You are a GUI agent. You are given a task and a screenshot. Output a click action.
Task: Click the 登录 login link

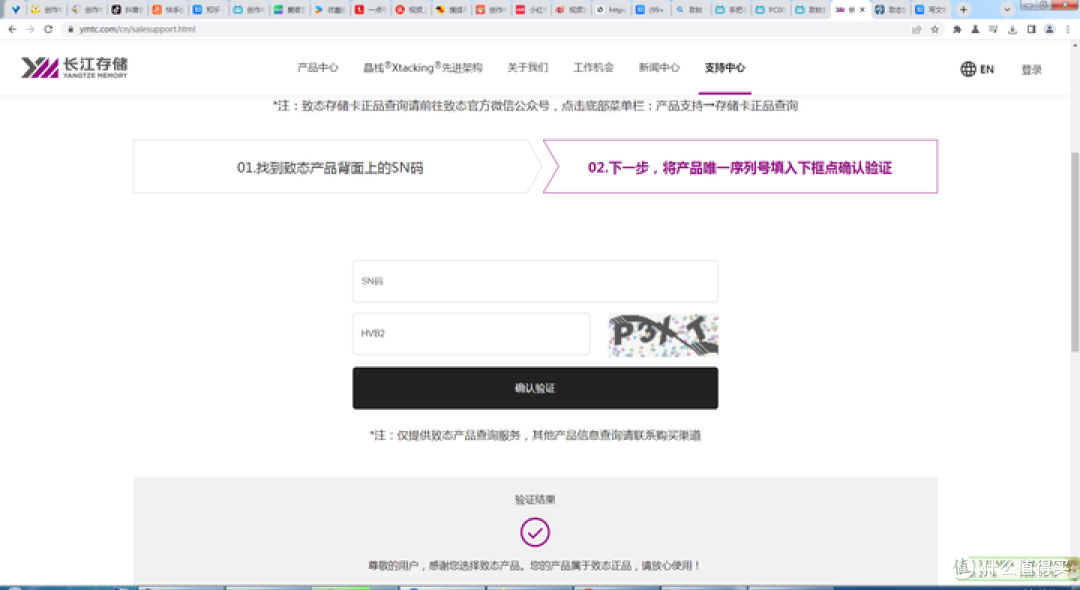click(1031, 70)
